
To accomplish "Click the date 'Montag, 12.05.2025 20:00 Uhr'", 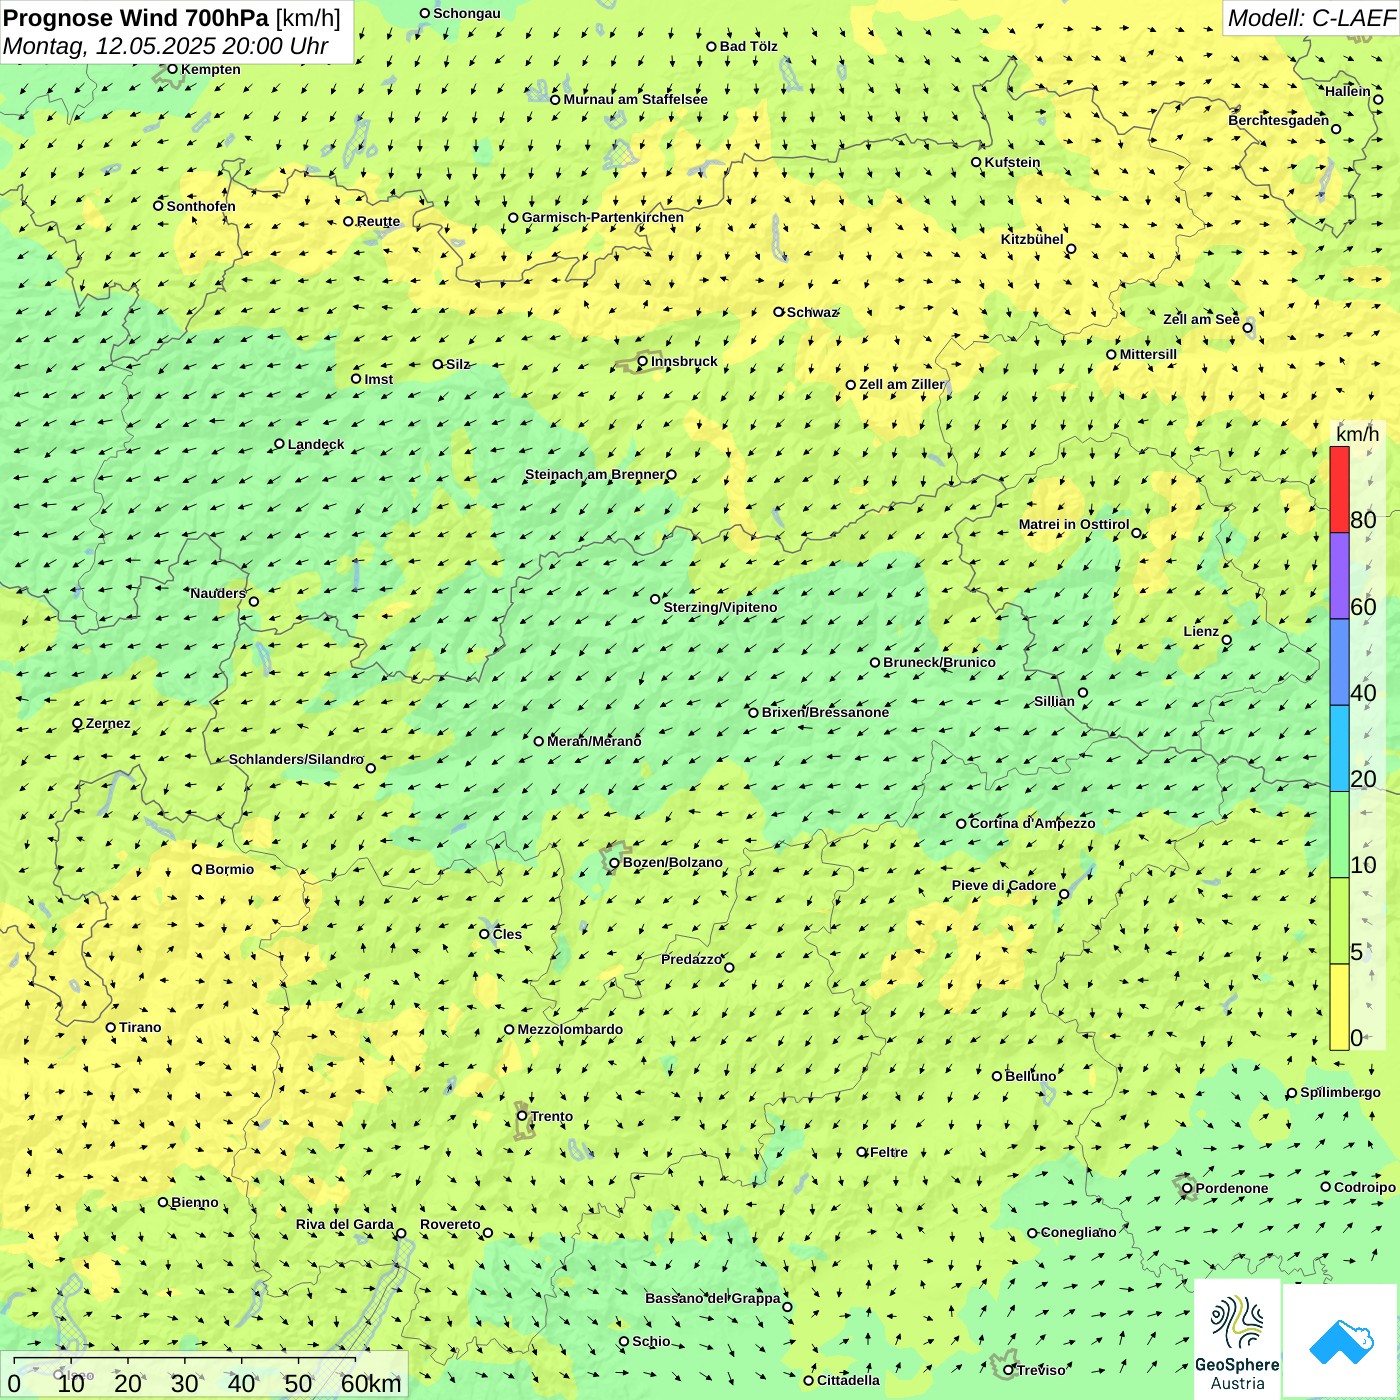I will (x=166, y=46).
